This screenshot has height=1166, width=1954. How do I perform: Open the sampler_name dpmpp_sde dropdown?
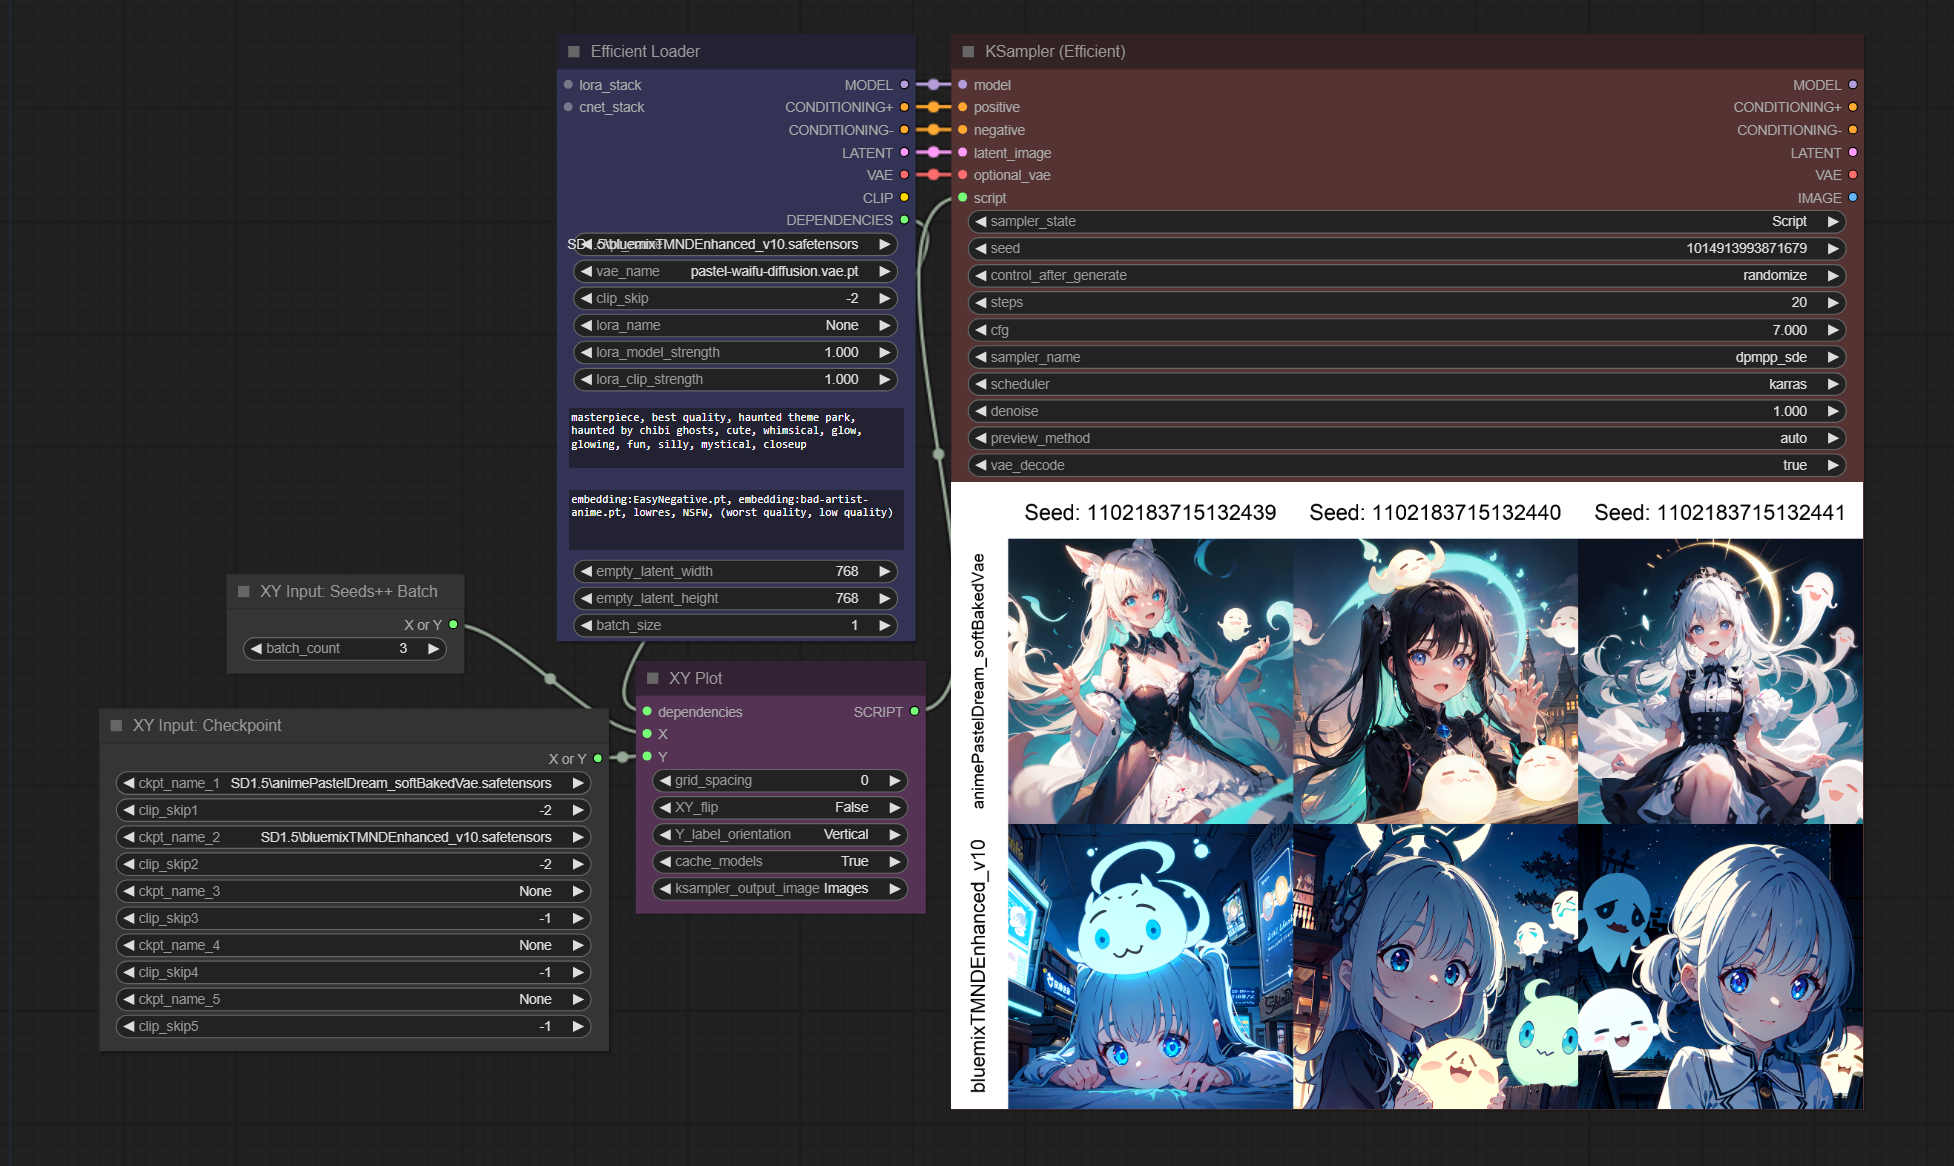click(x=1406, y=357)
